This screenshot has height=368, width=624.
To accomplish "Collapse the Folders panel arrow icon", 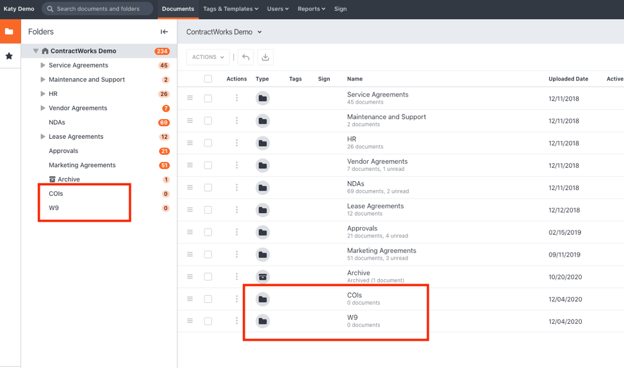I will [164, 32].
